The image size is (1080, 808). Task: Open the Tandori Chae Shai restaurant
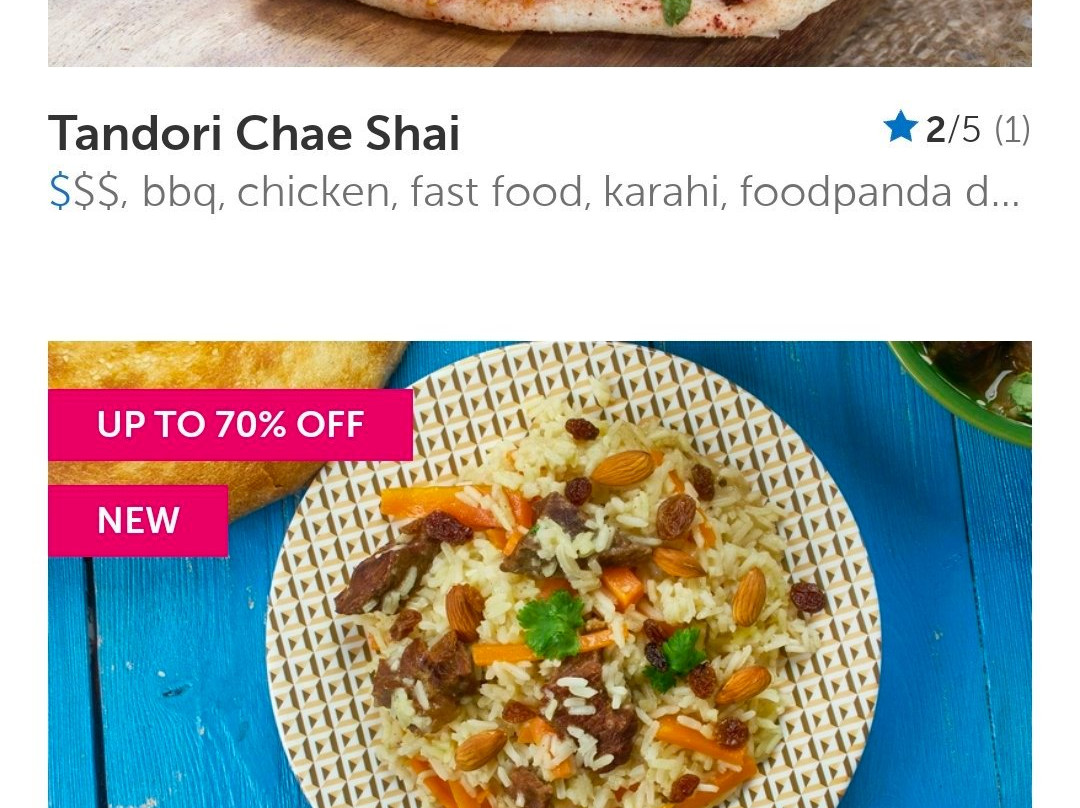click(x=253, y=133)
